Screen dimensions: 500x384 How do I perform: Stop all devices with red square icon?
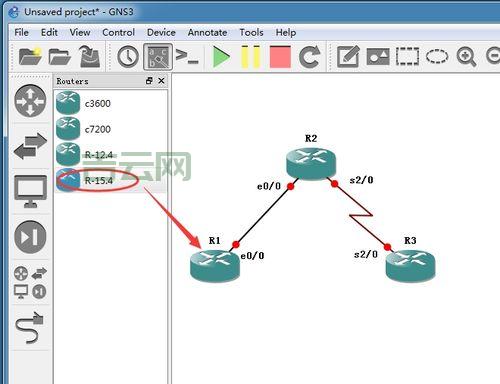tap(280, 57)
